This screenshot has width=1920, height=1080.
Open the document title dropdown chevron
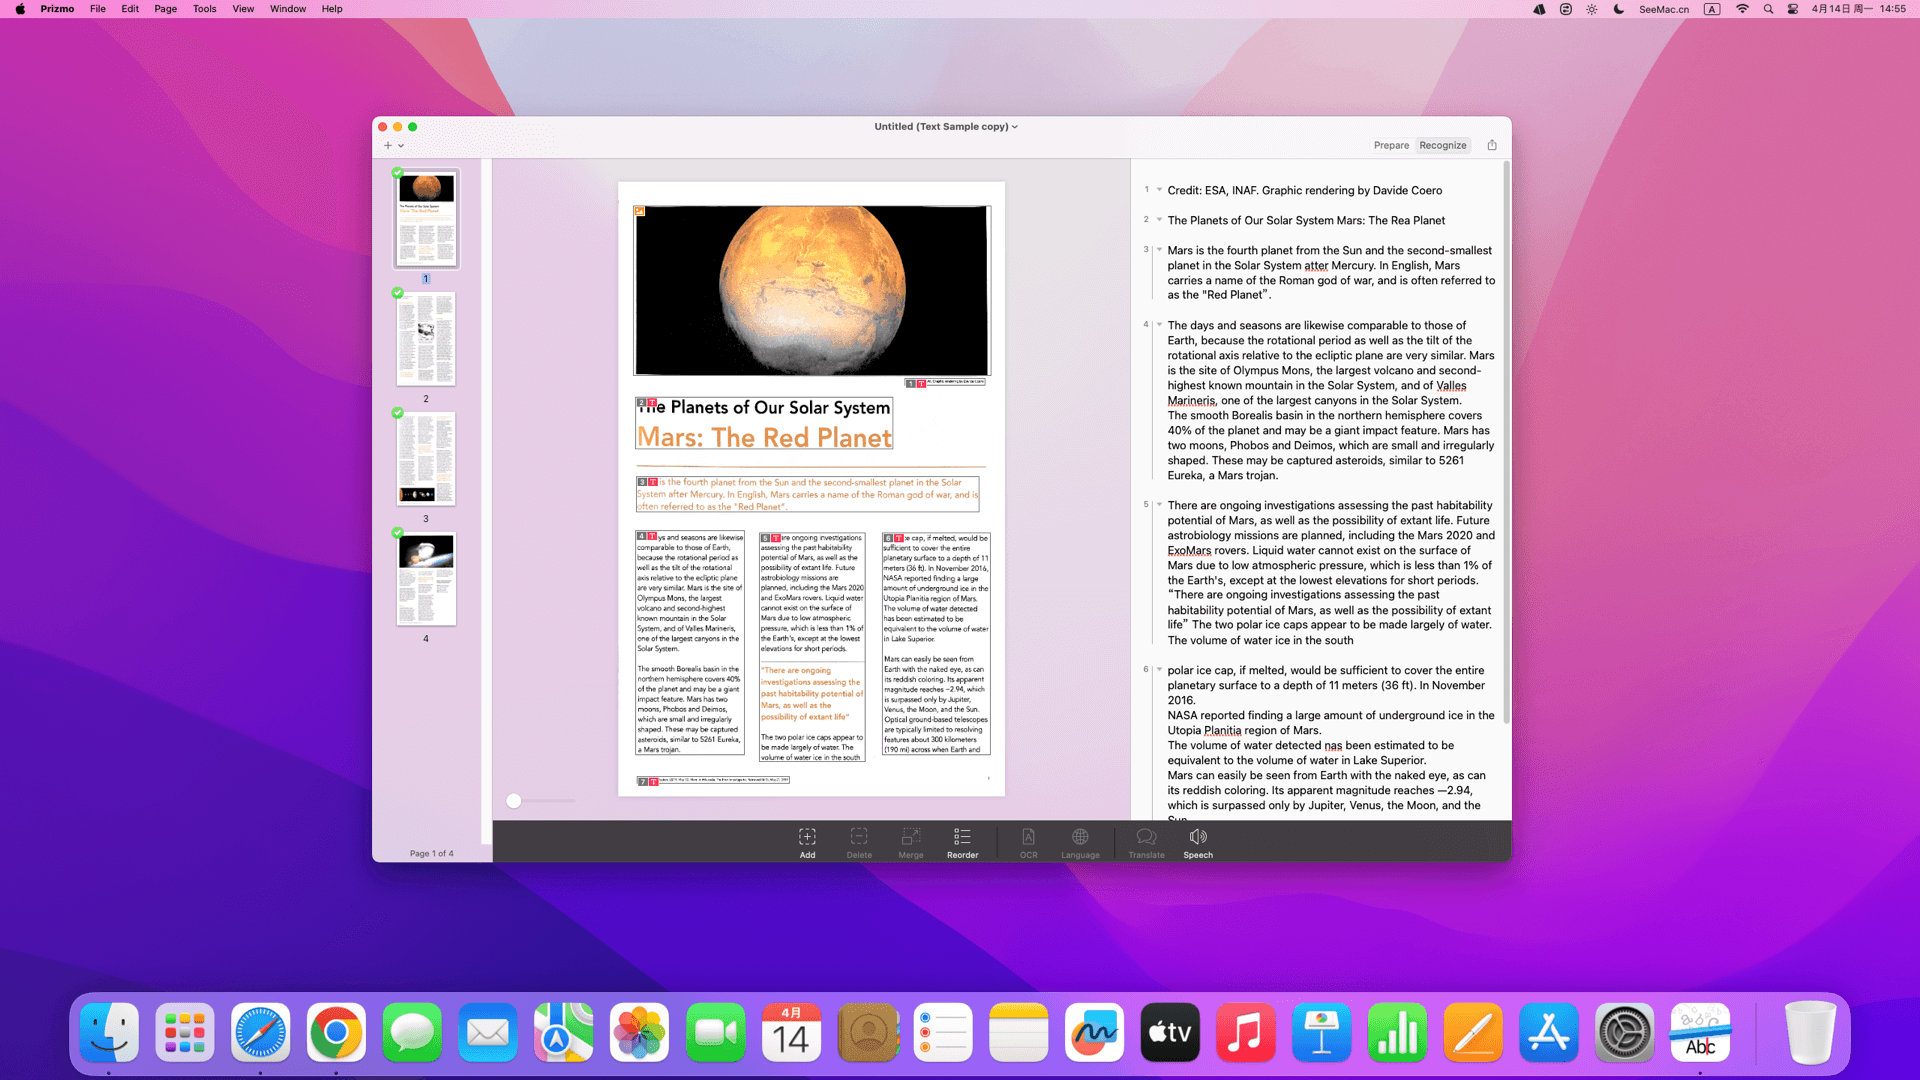tap(1015, 127)
